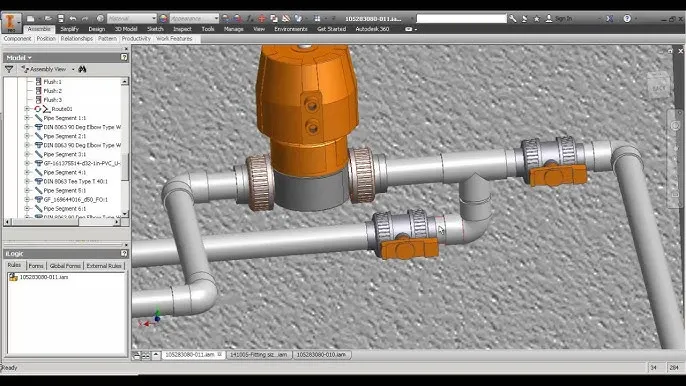Open the Relationships ribbon panel
This screenshot has width=686, height=386.
coord(77,39)
